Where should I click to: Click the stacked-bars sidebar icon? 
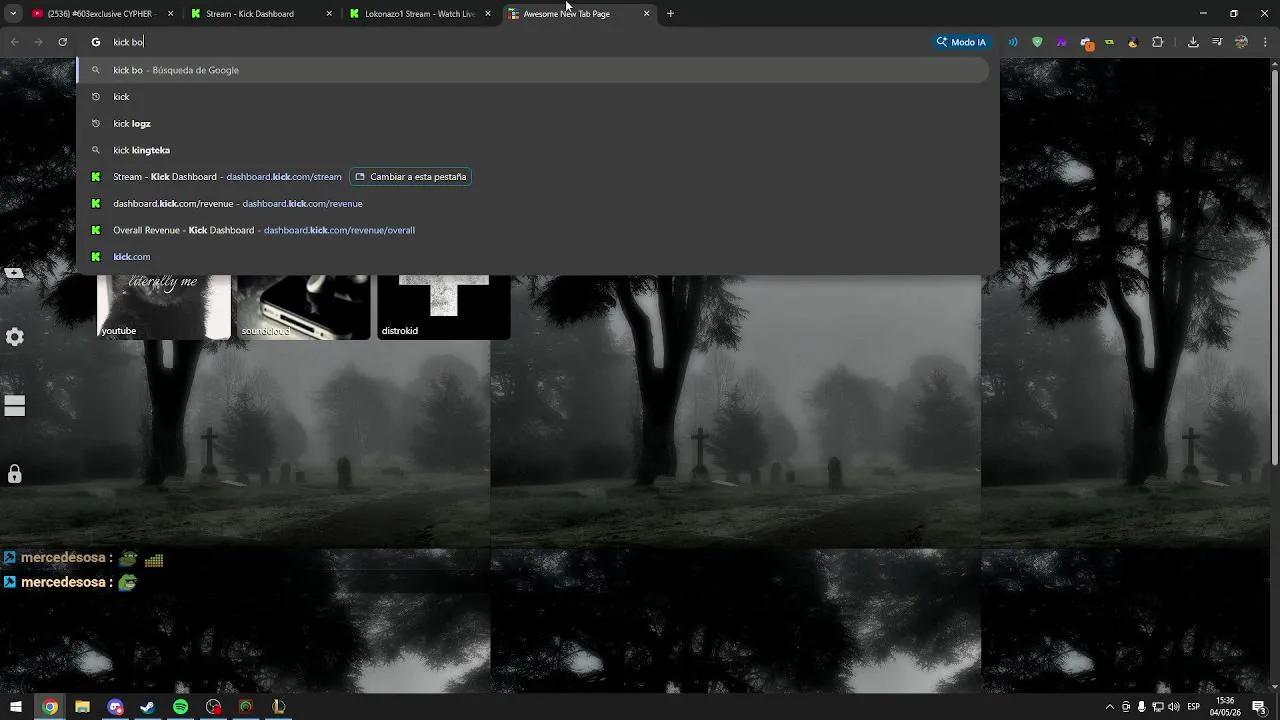tap(15, 405)
